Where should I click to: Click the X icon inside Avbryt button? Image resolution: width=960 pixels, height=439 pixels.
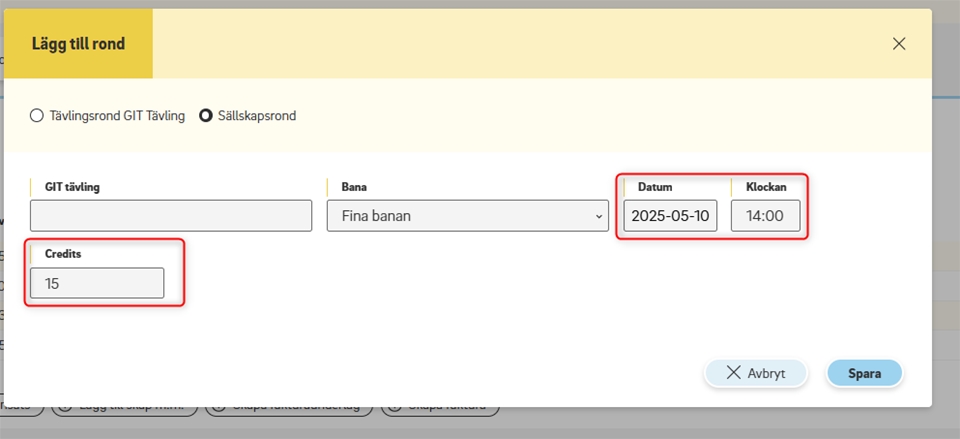coord(733,373)
